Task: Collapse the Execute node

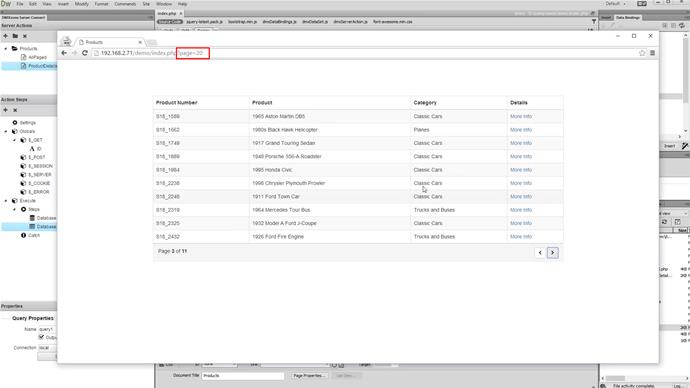Action: pyautogui.click(x=6, y=201)
